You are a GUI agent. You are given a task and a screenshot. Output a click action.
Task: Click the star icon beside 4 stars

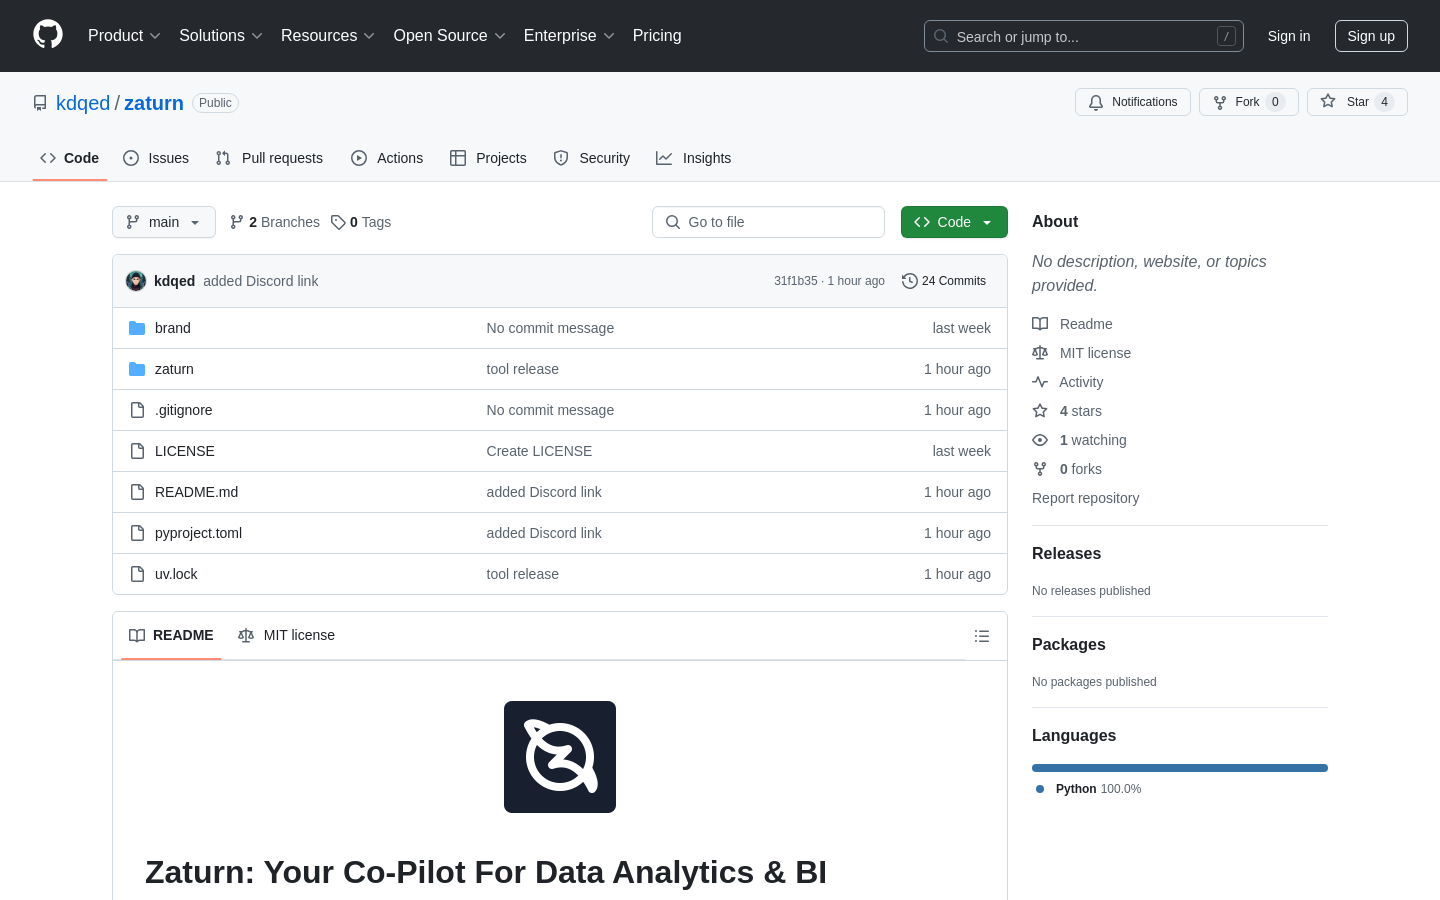pyautogui.click(x=1040, y=411)
